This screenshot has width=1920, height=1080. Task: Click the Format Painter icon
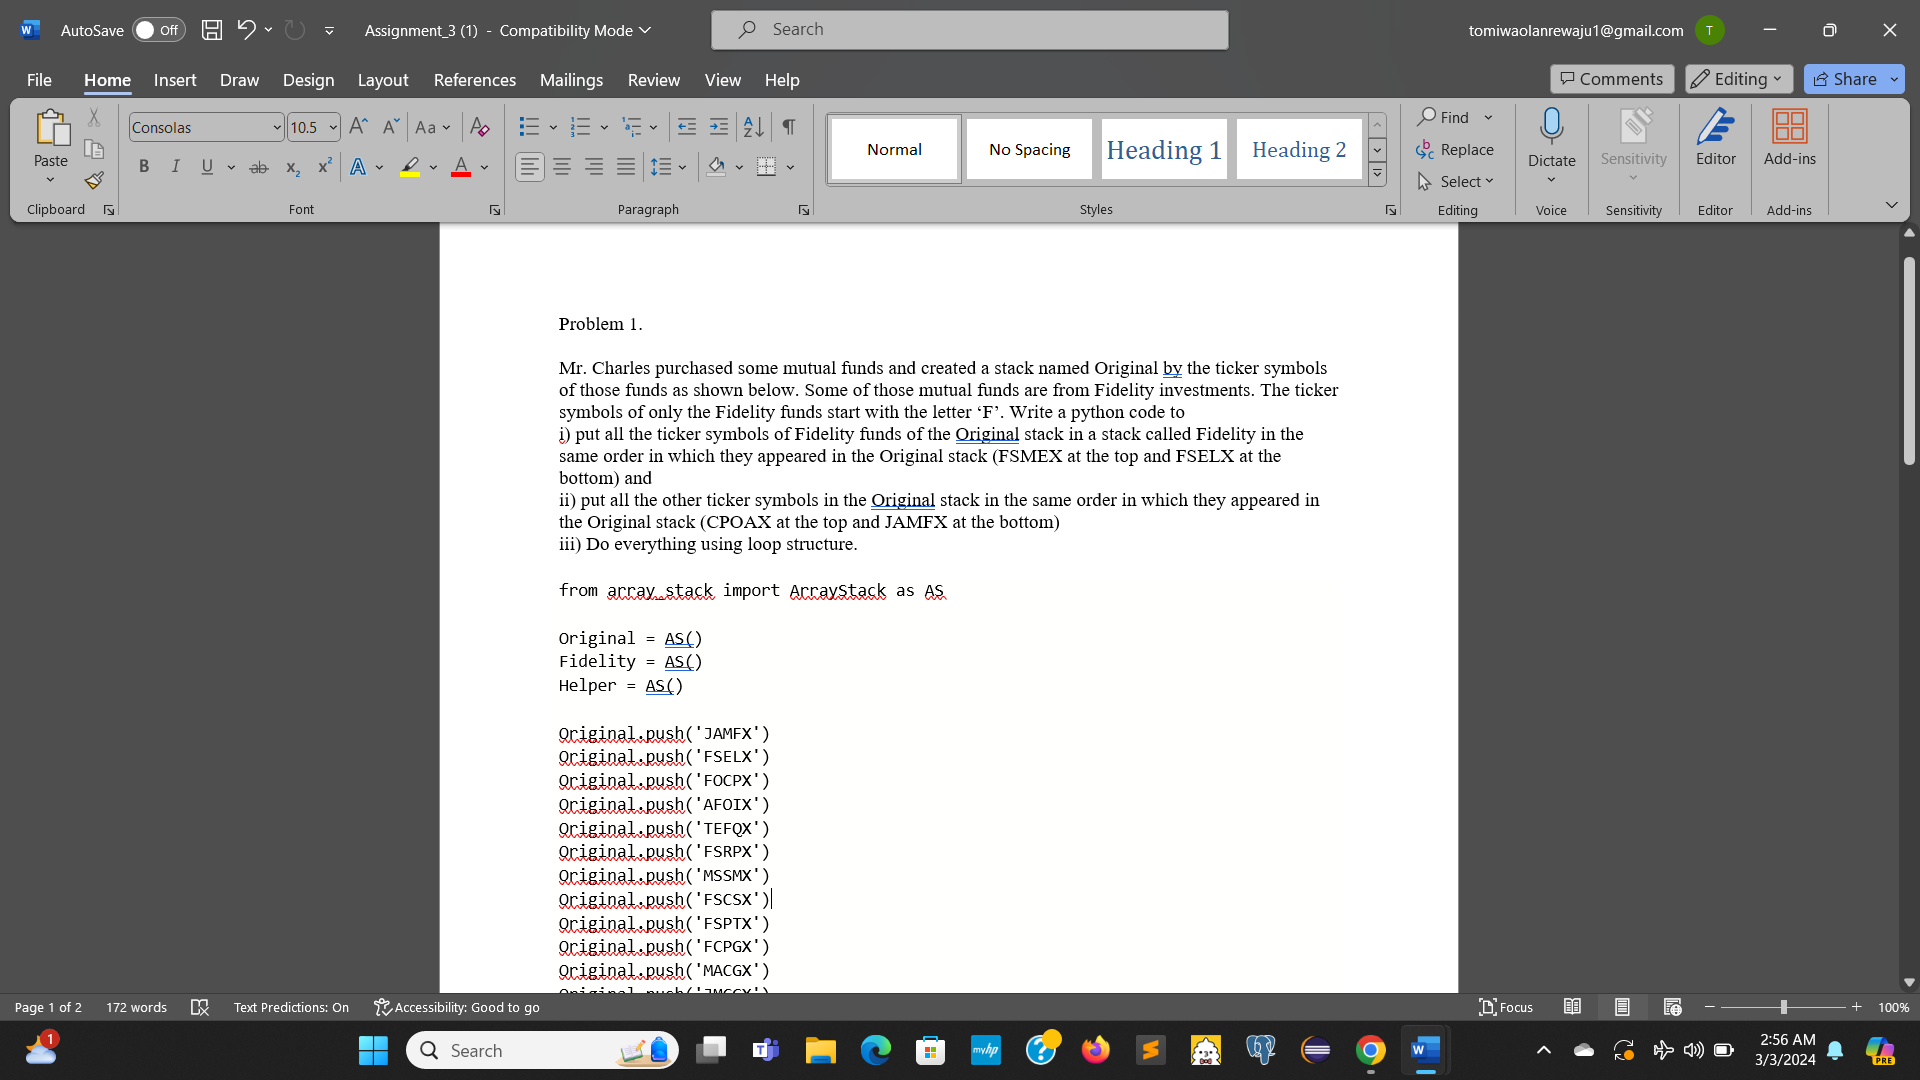[x=94, y=181]
